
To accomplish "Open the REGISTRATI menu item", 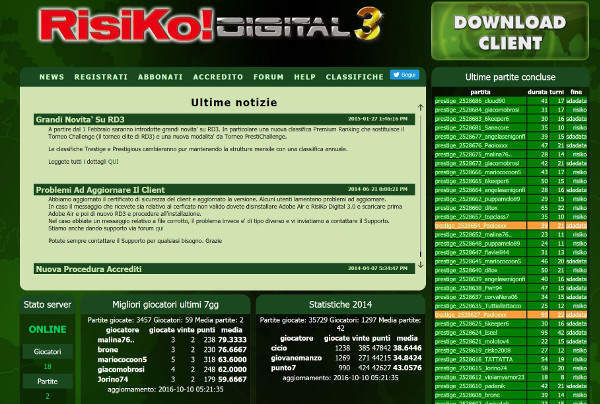I will [x=101, y=77].
